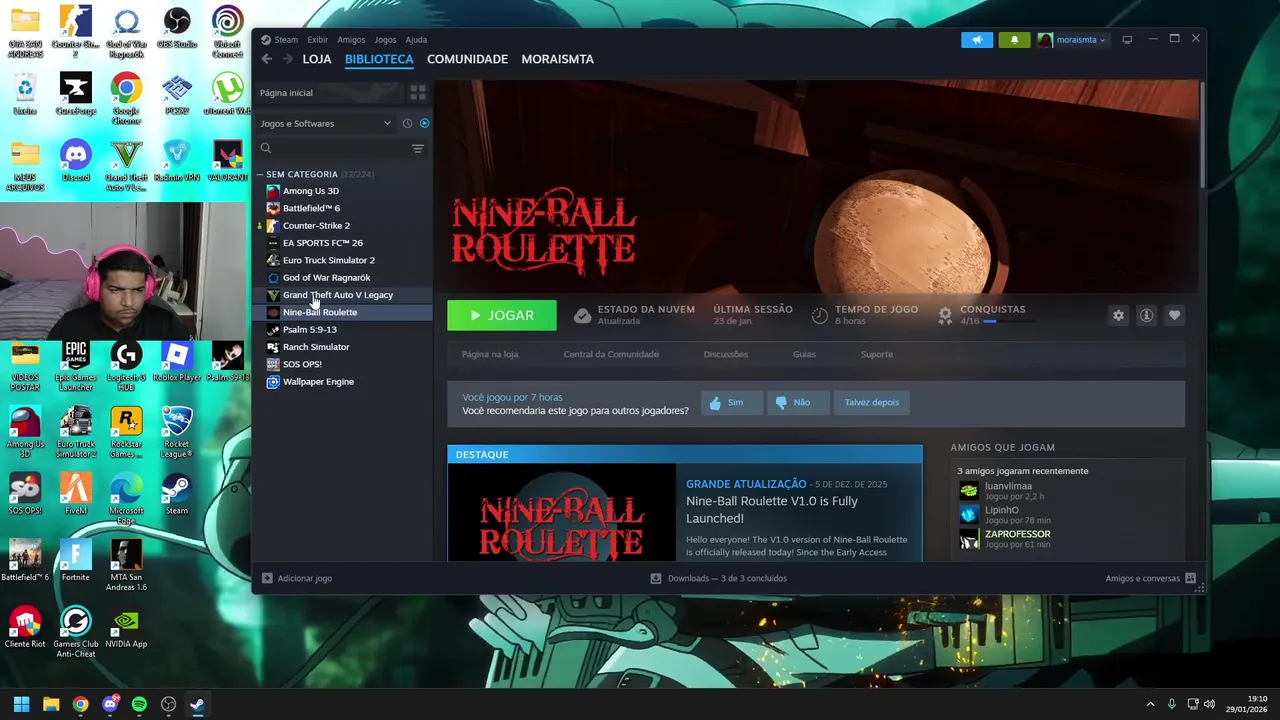
Task: Open Discussões link
Action: (x=726, y=354)
